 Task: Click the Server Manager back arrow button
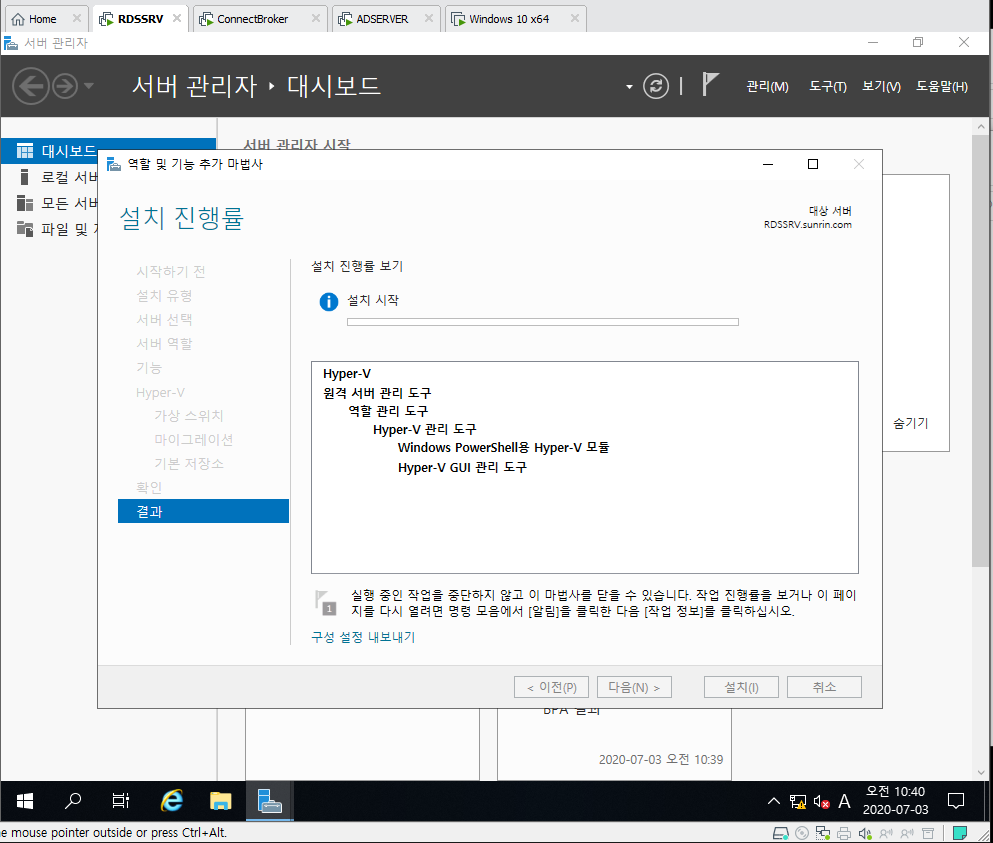(30, 86)
